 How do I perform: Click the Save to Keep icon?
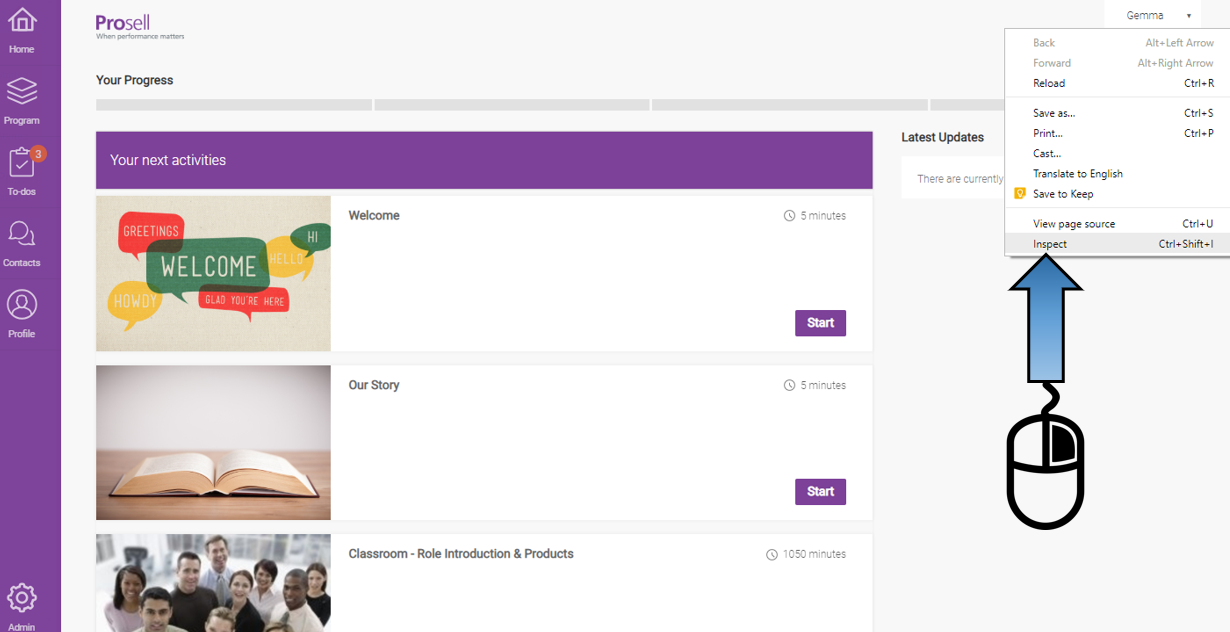pyautogui.click(x=1020, y=193)
